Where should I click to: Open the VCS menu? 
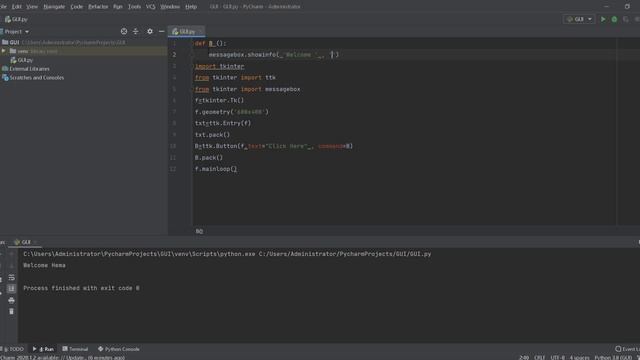[x=150, y=7]
